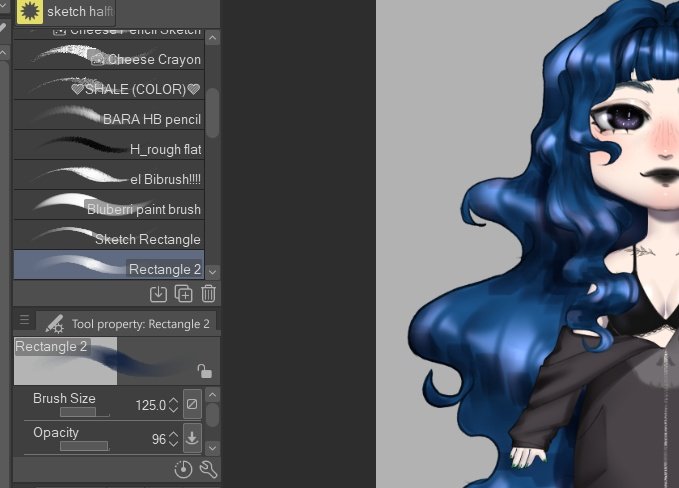Click the Rectangle 2 stroke preview
The image size is (679, 488).
pyautogui.click(x=117, y=361)
